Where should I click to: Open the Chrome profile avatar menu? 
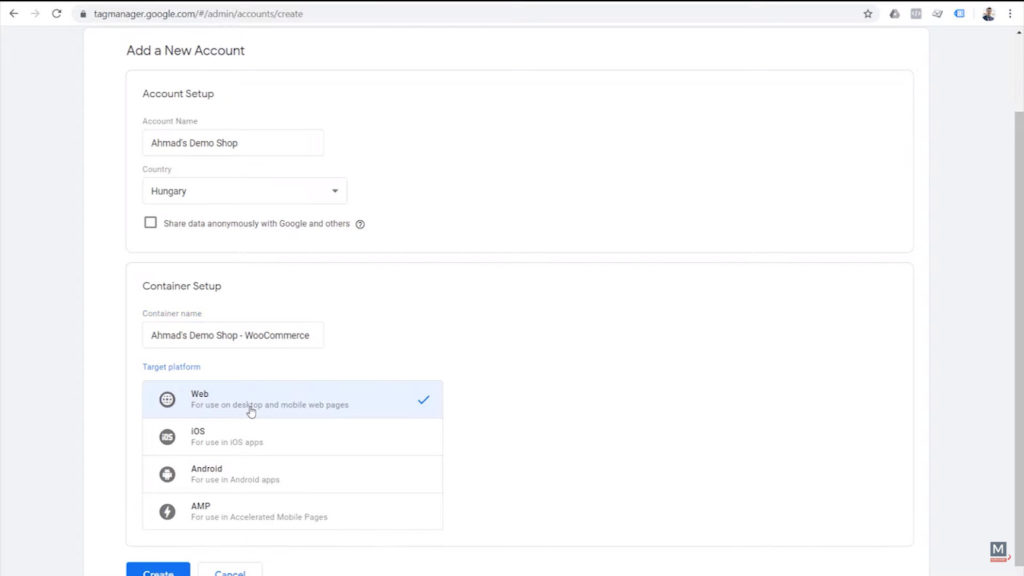coord(988,13)
